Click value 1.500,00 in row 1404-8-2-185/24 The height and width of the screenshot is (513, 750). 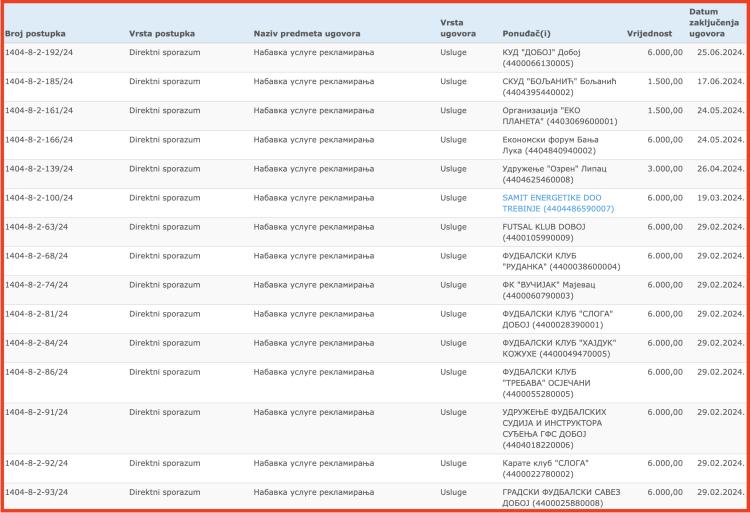665,81
